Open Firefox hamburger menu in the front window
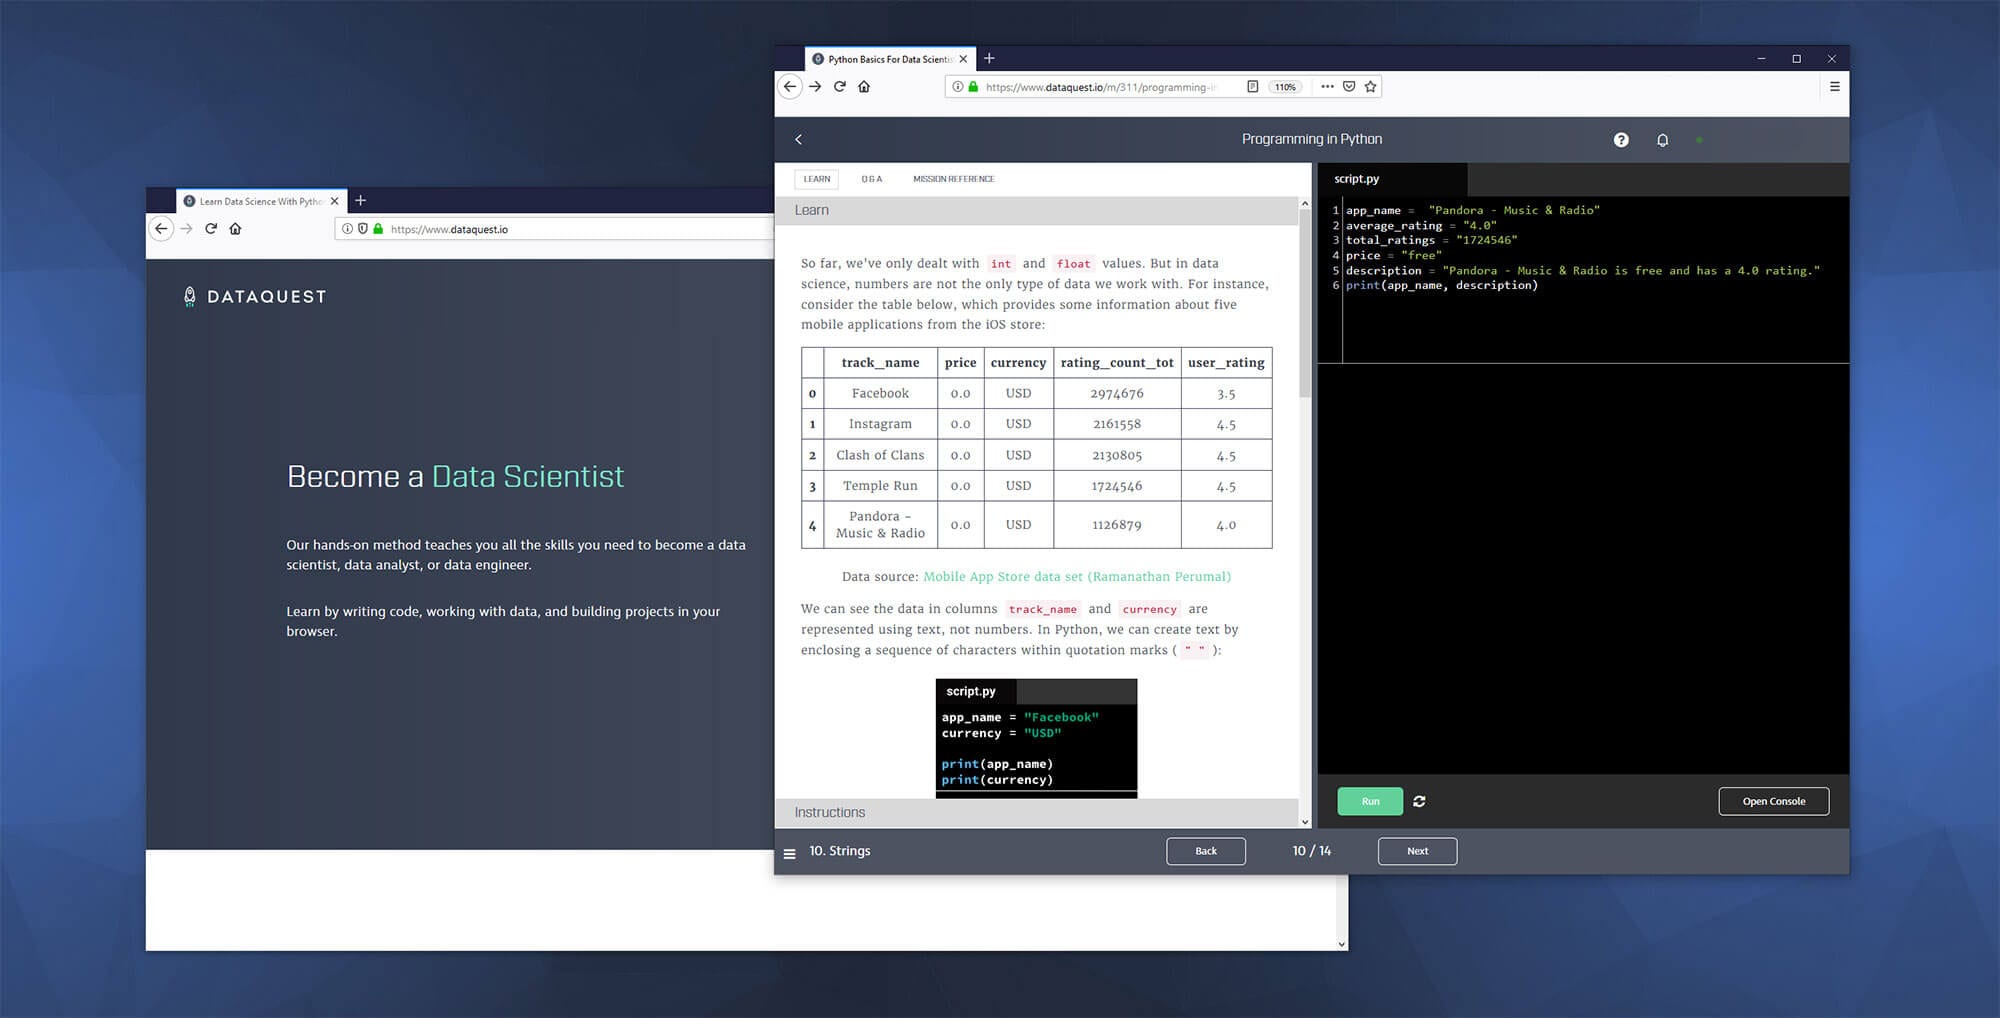2000x1018 pixels. coord(1834,87)
